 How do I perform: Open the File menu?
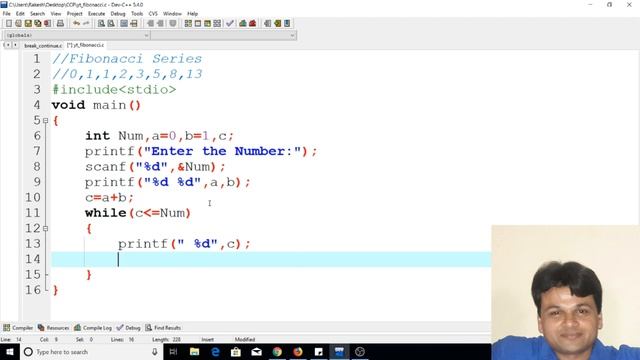tap(7, 13)
